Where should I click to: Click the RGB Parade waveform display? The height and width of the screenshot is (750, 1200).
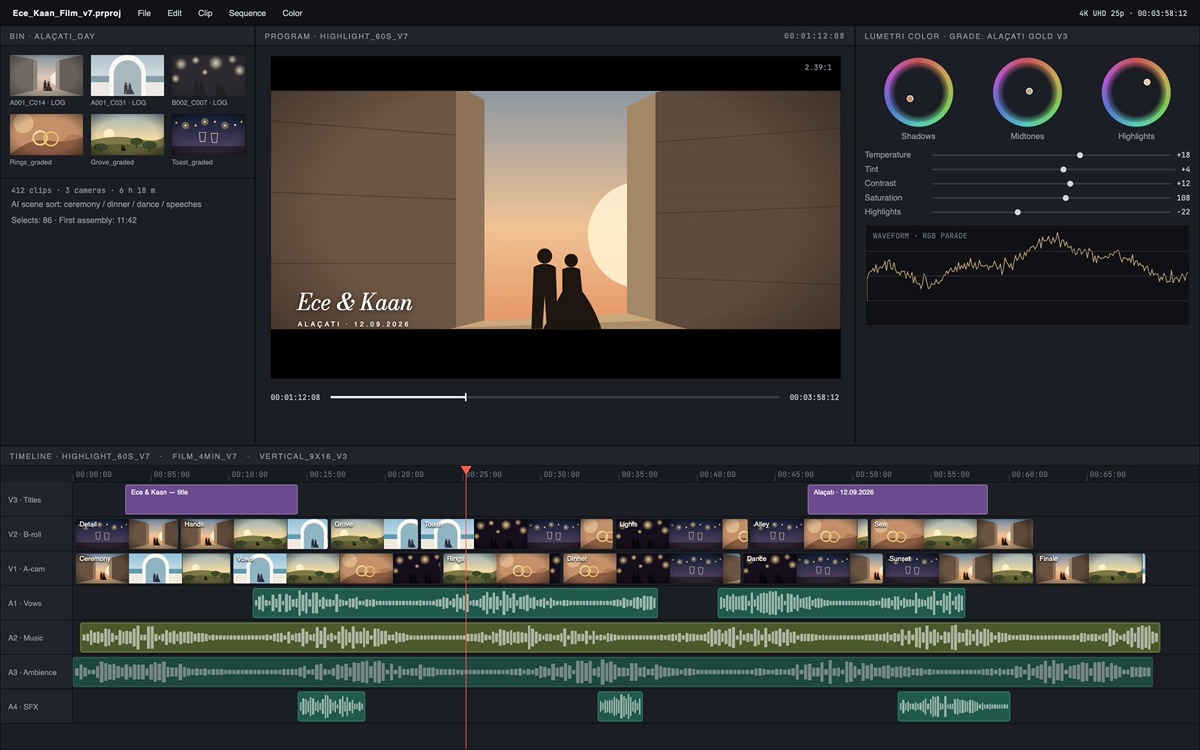click(1027, 275)
